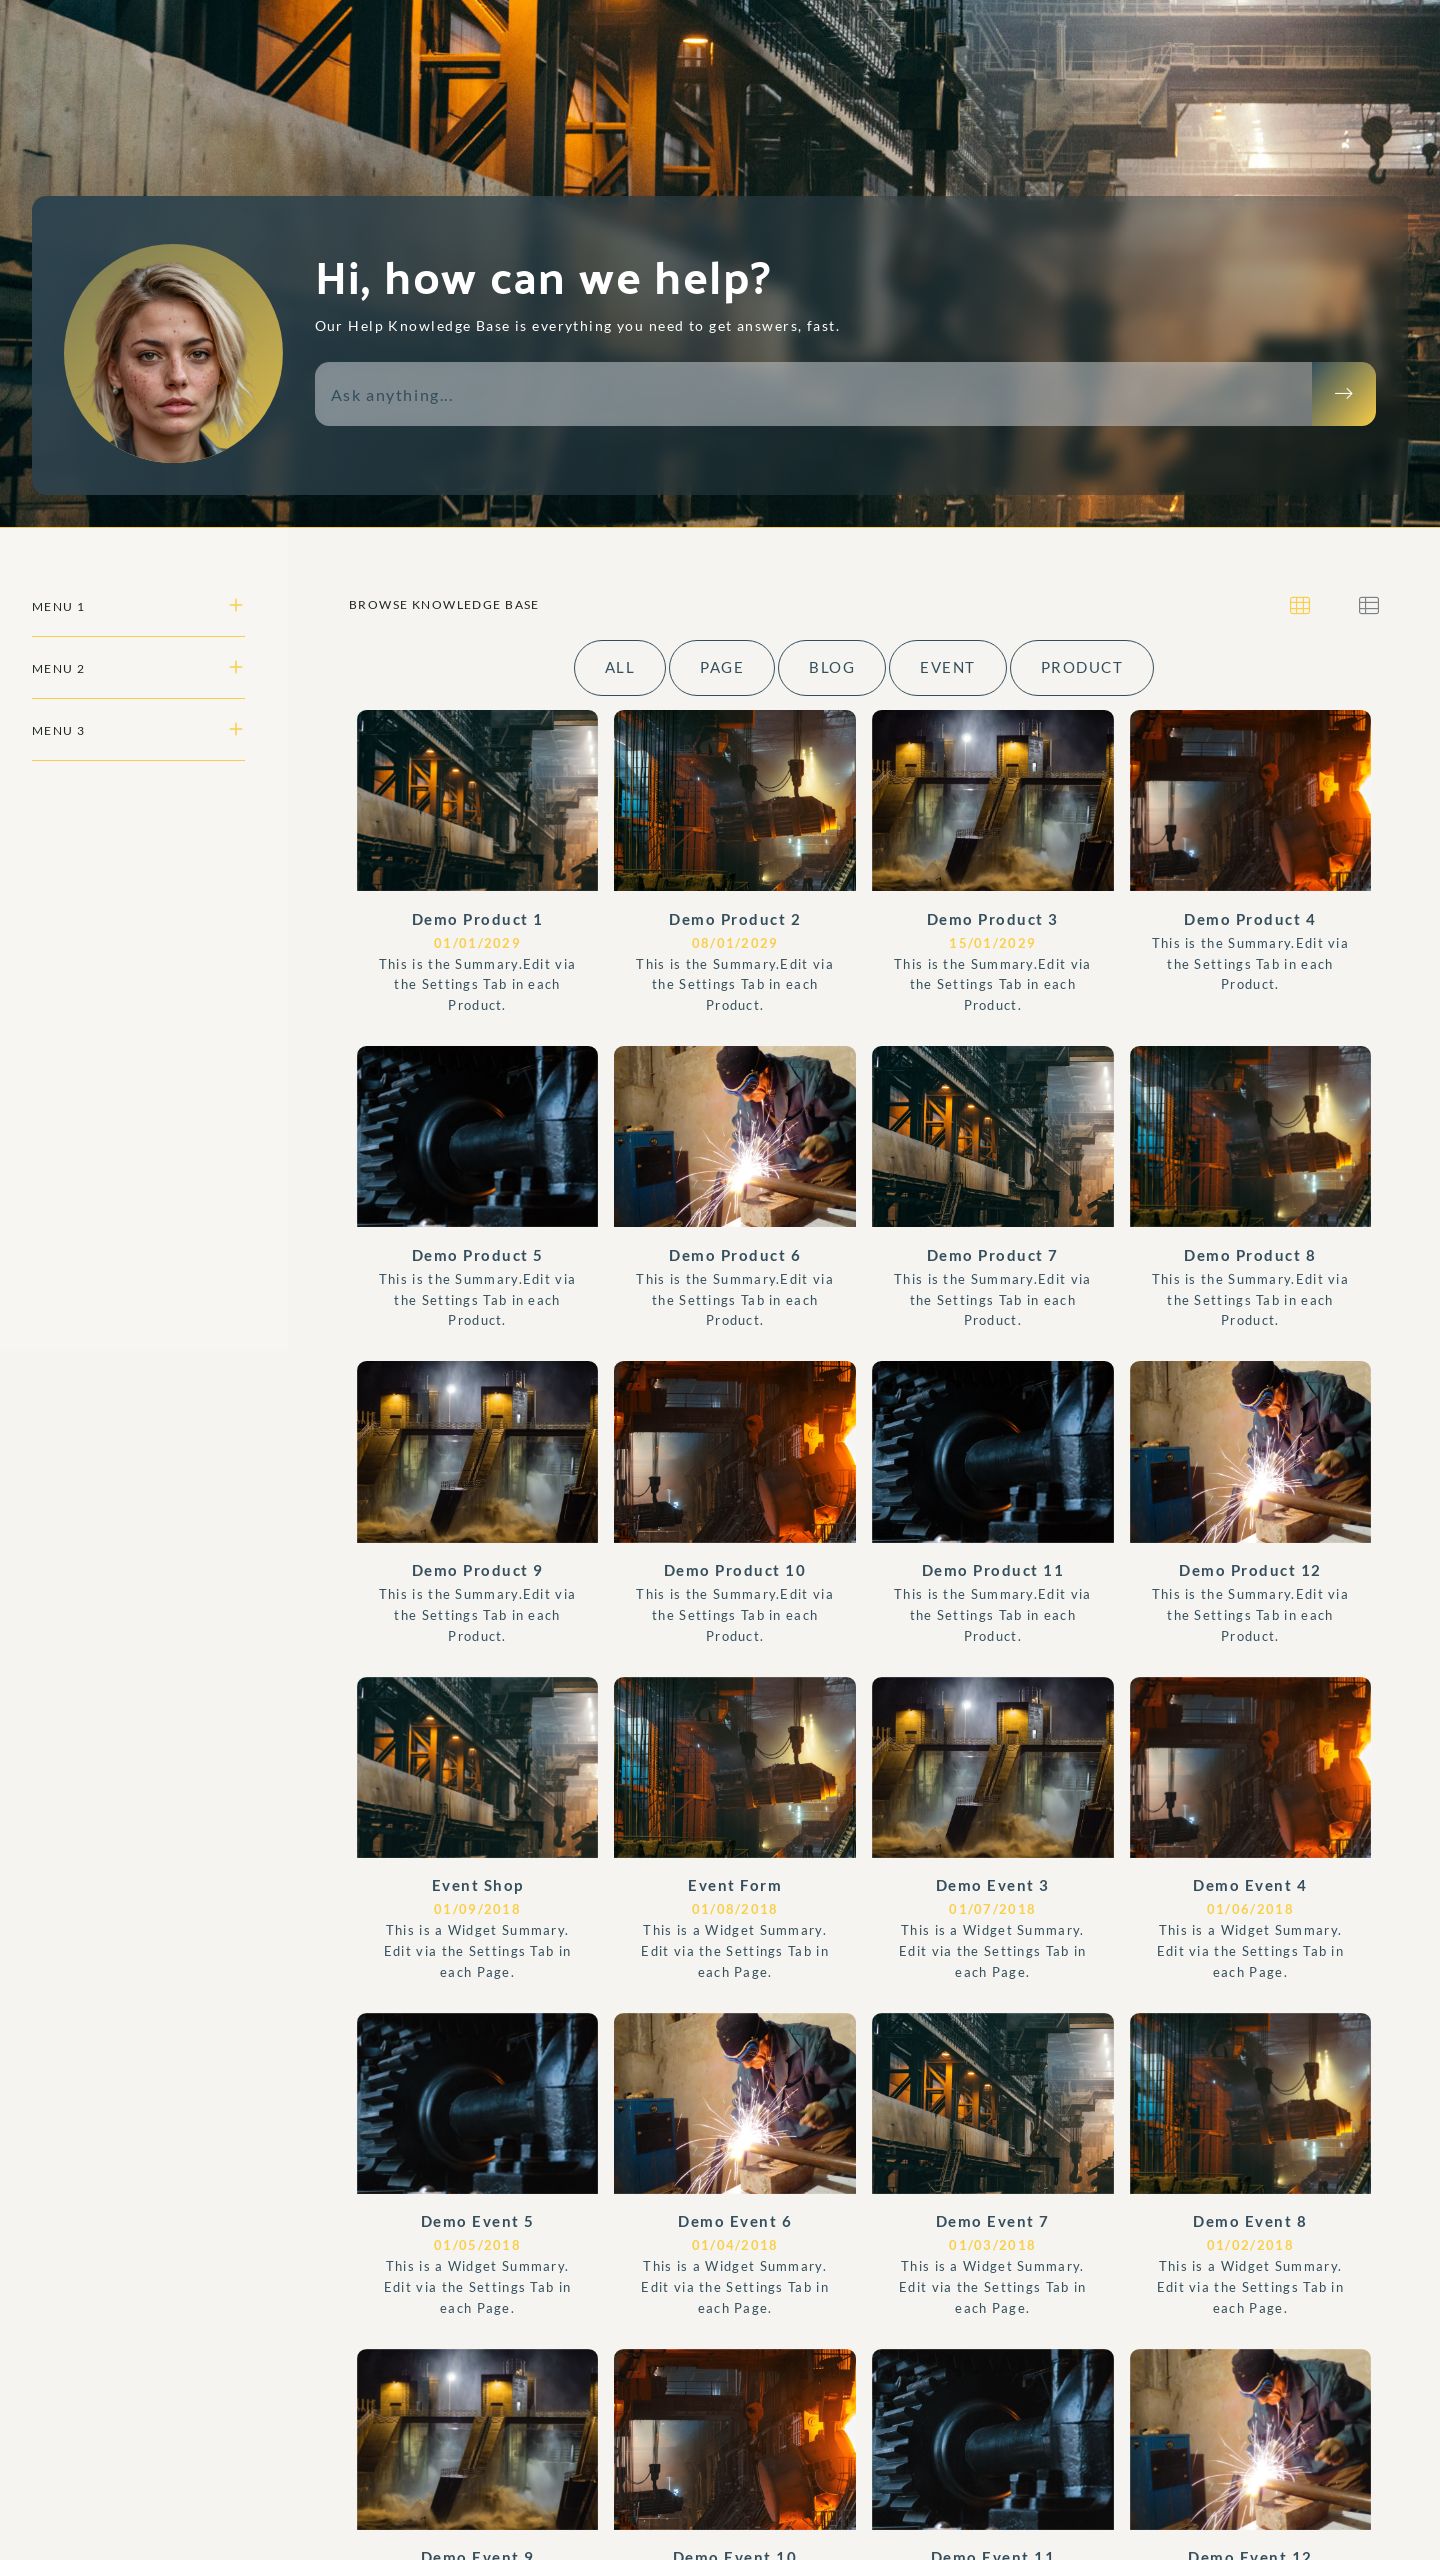Open Demo Event 4 title link
This screenshot has width=1440, height=2560.
pyautogui.click(x=1249, y=1886)
